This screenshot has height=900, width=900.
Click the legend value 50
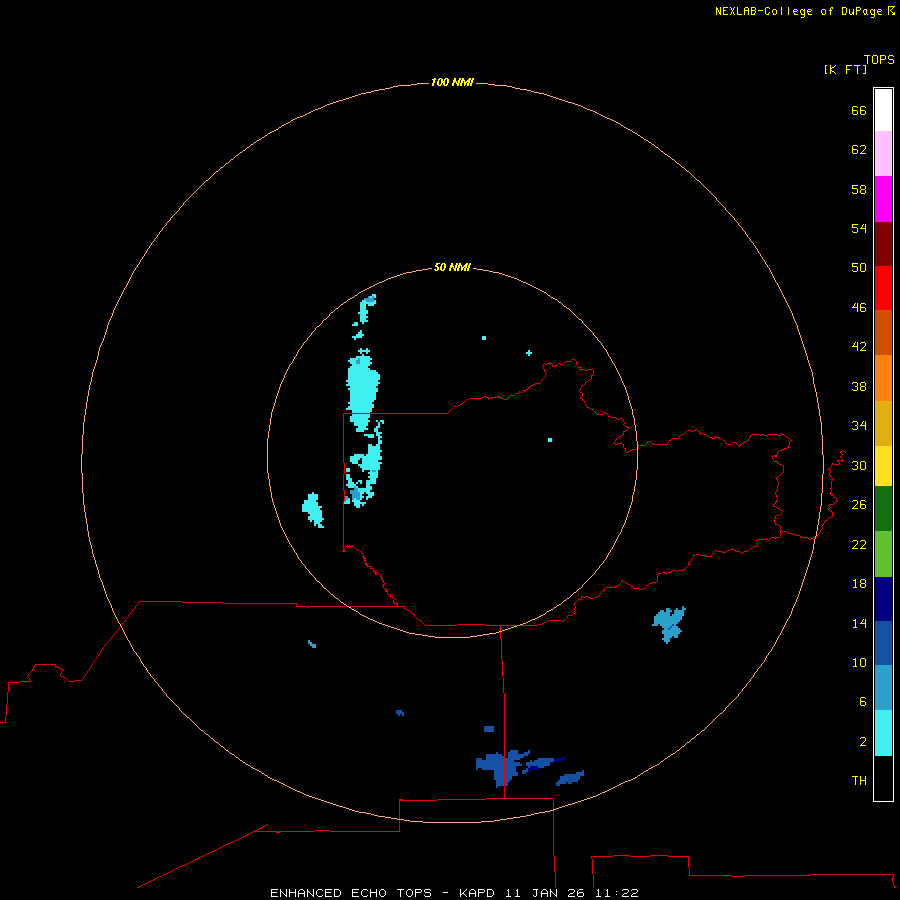point(859,267)
